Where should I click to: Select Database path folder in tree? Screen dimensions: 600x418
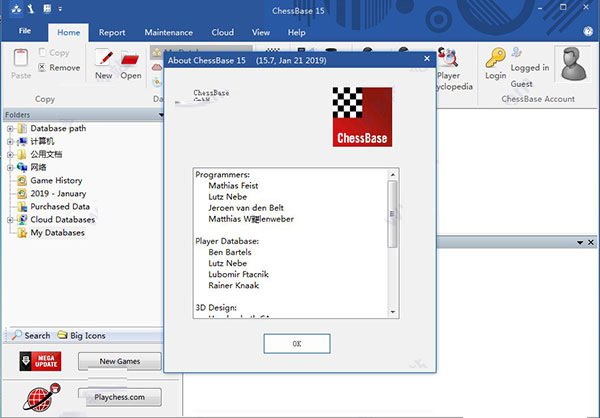(x=58, y=128)
